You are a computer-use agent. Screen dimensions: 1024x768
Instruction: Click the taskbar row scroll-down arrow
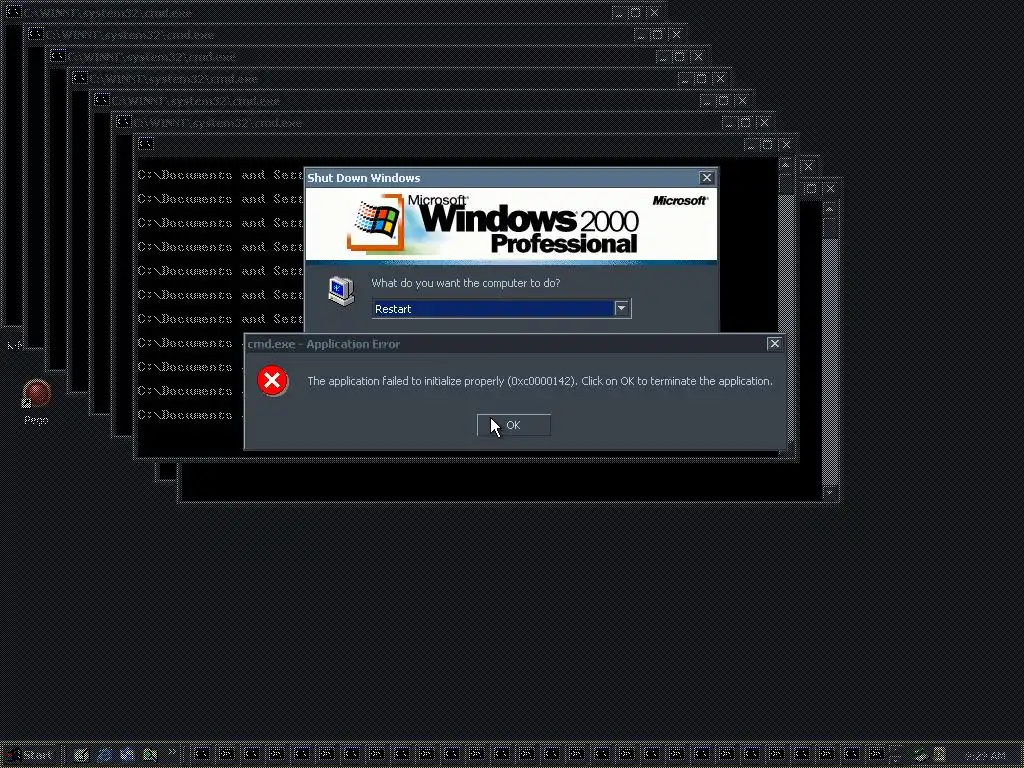click(x=896, y=760)
